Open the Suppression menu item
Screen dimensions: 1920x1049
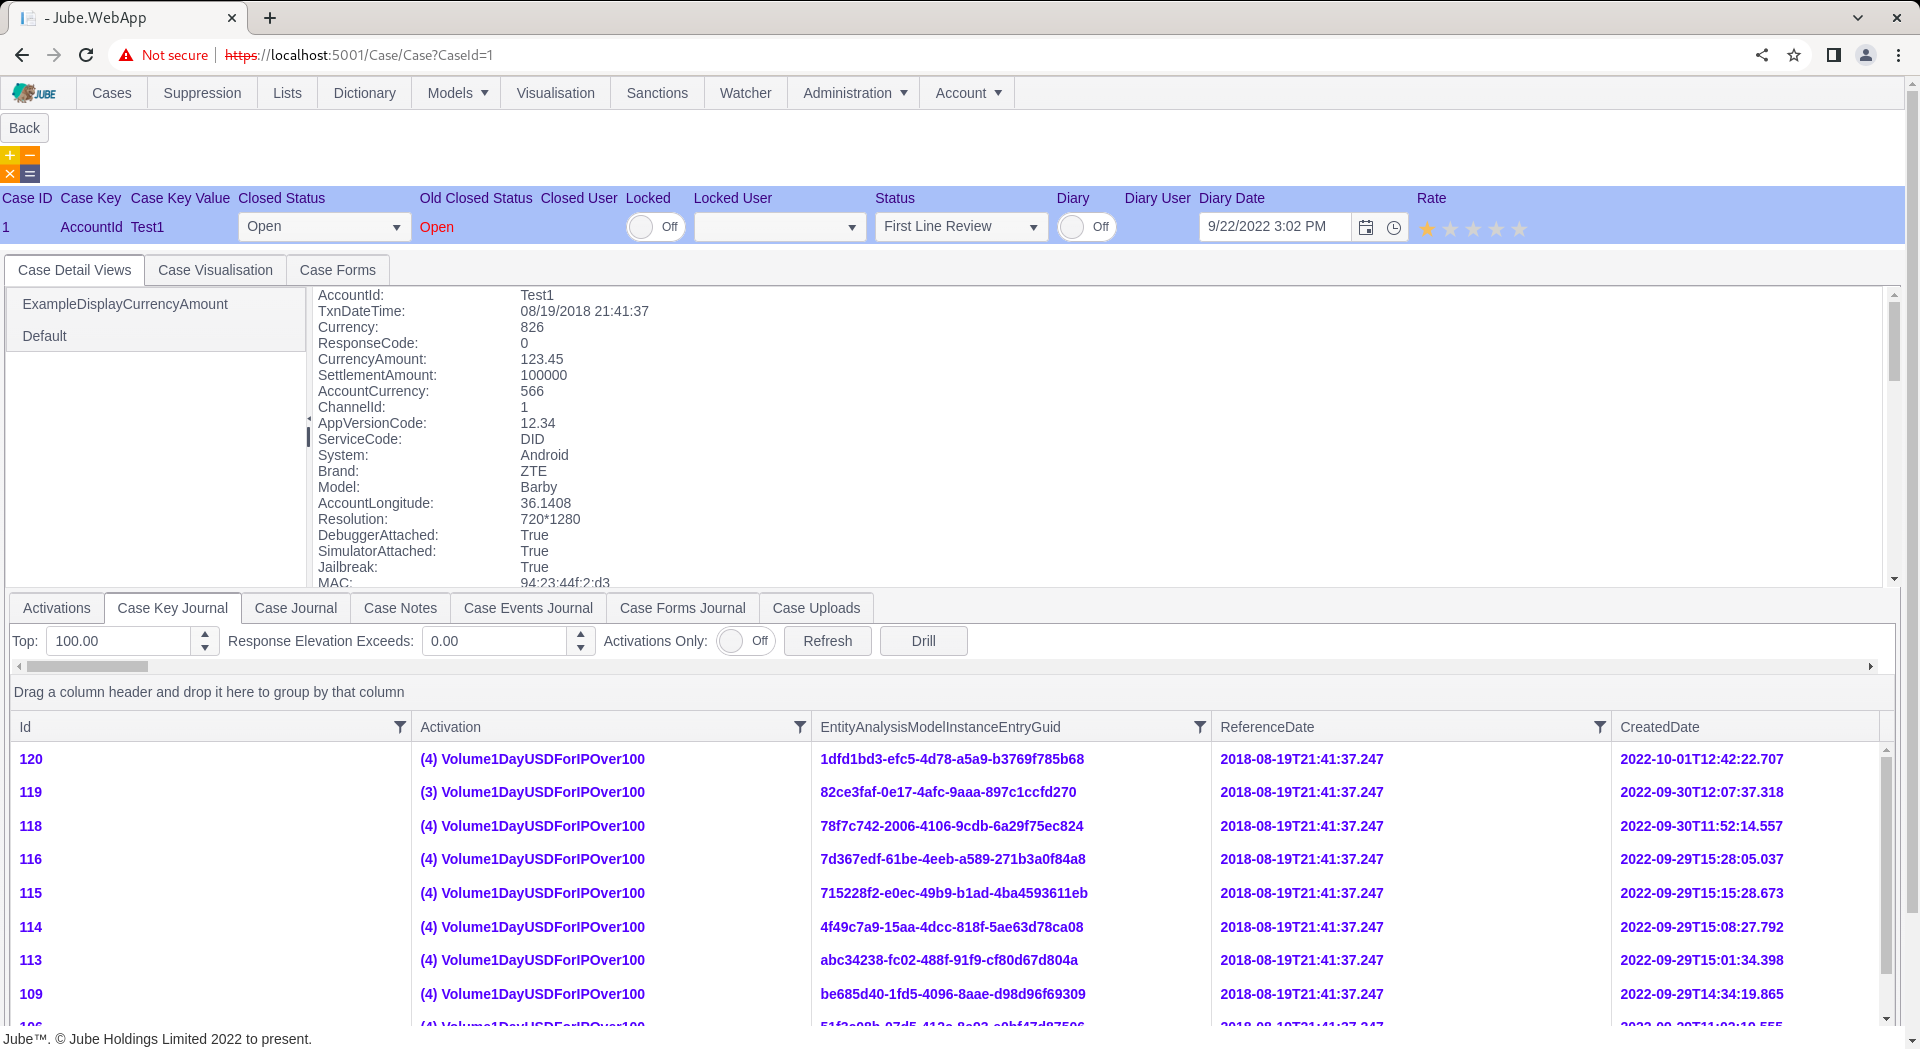coord(202,93)
